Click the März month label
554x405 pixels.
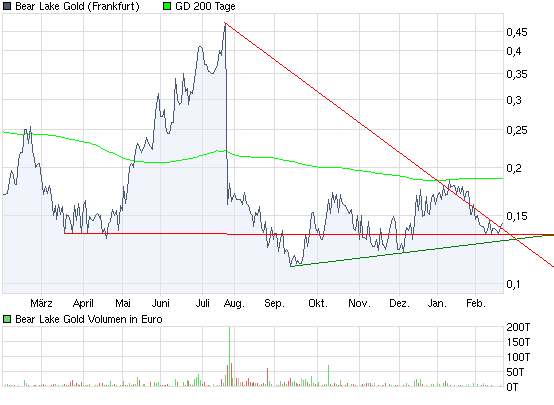(41, 303)
